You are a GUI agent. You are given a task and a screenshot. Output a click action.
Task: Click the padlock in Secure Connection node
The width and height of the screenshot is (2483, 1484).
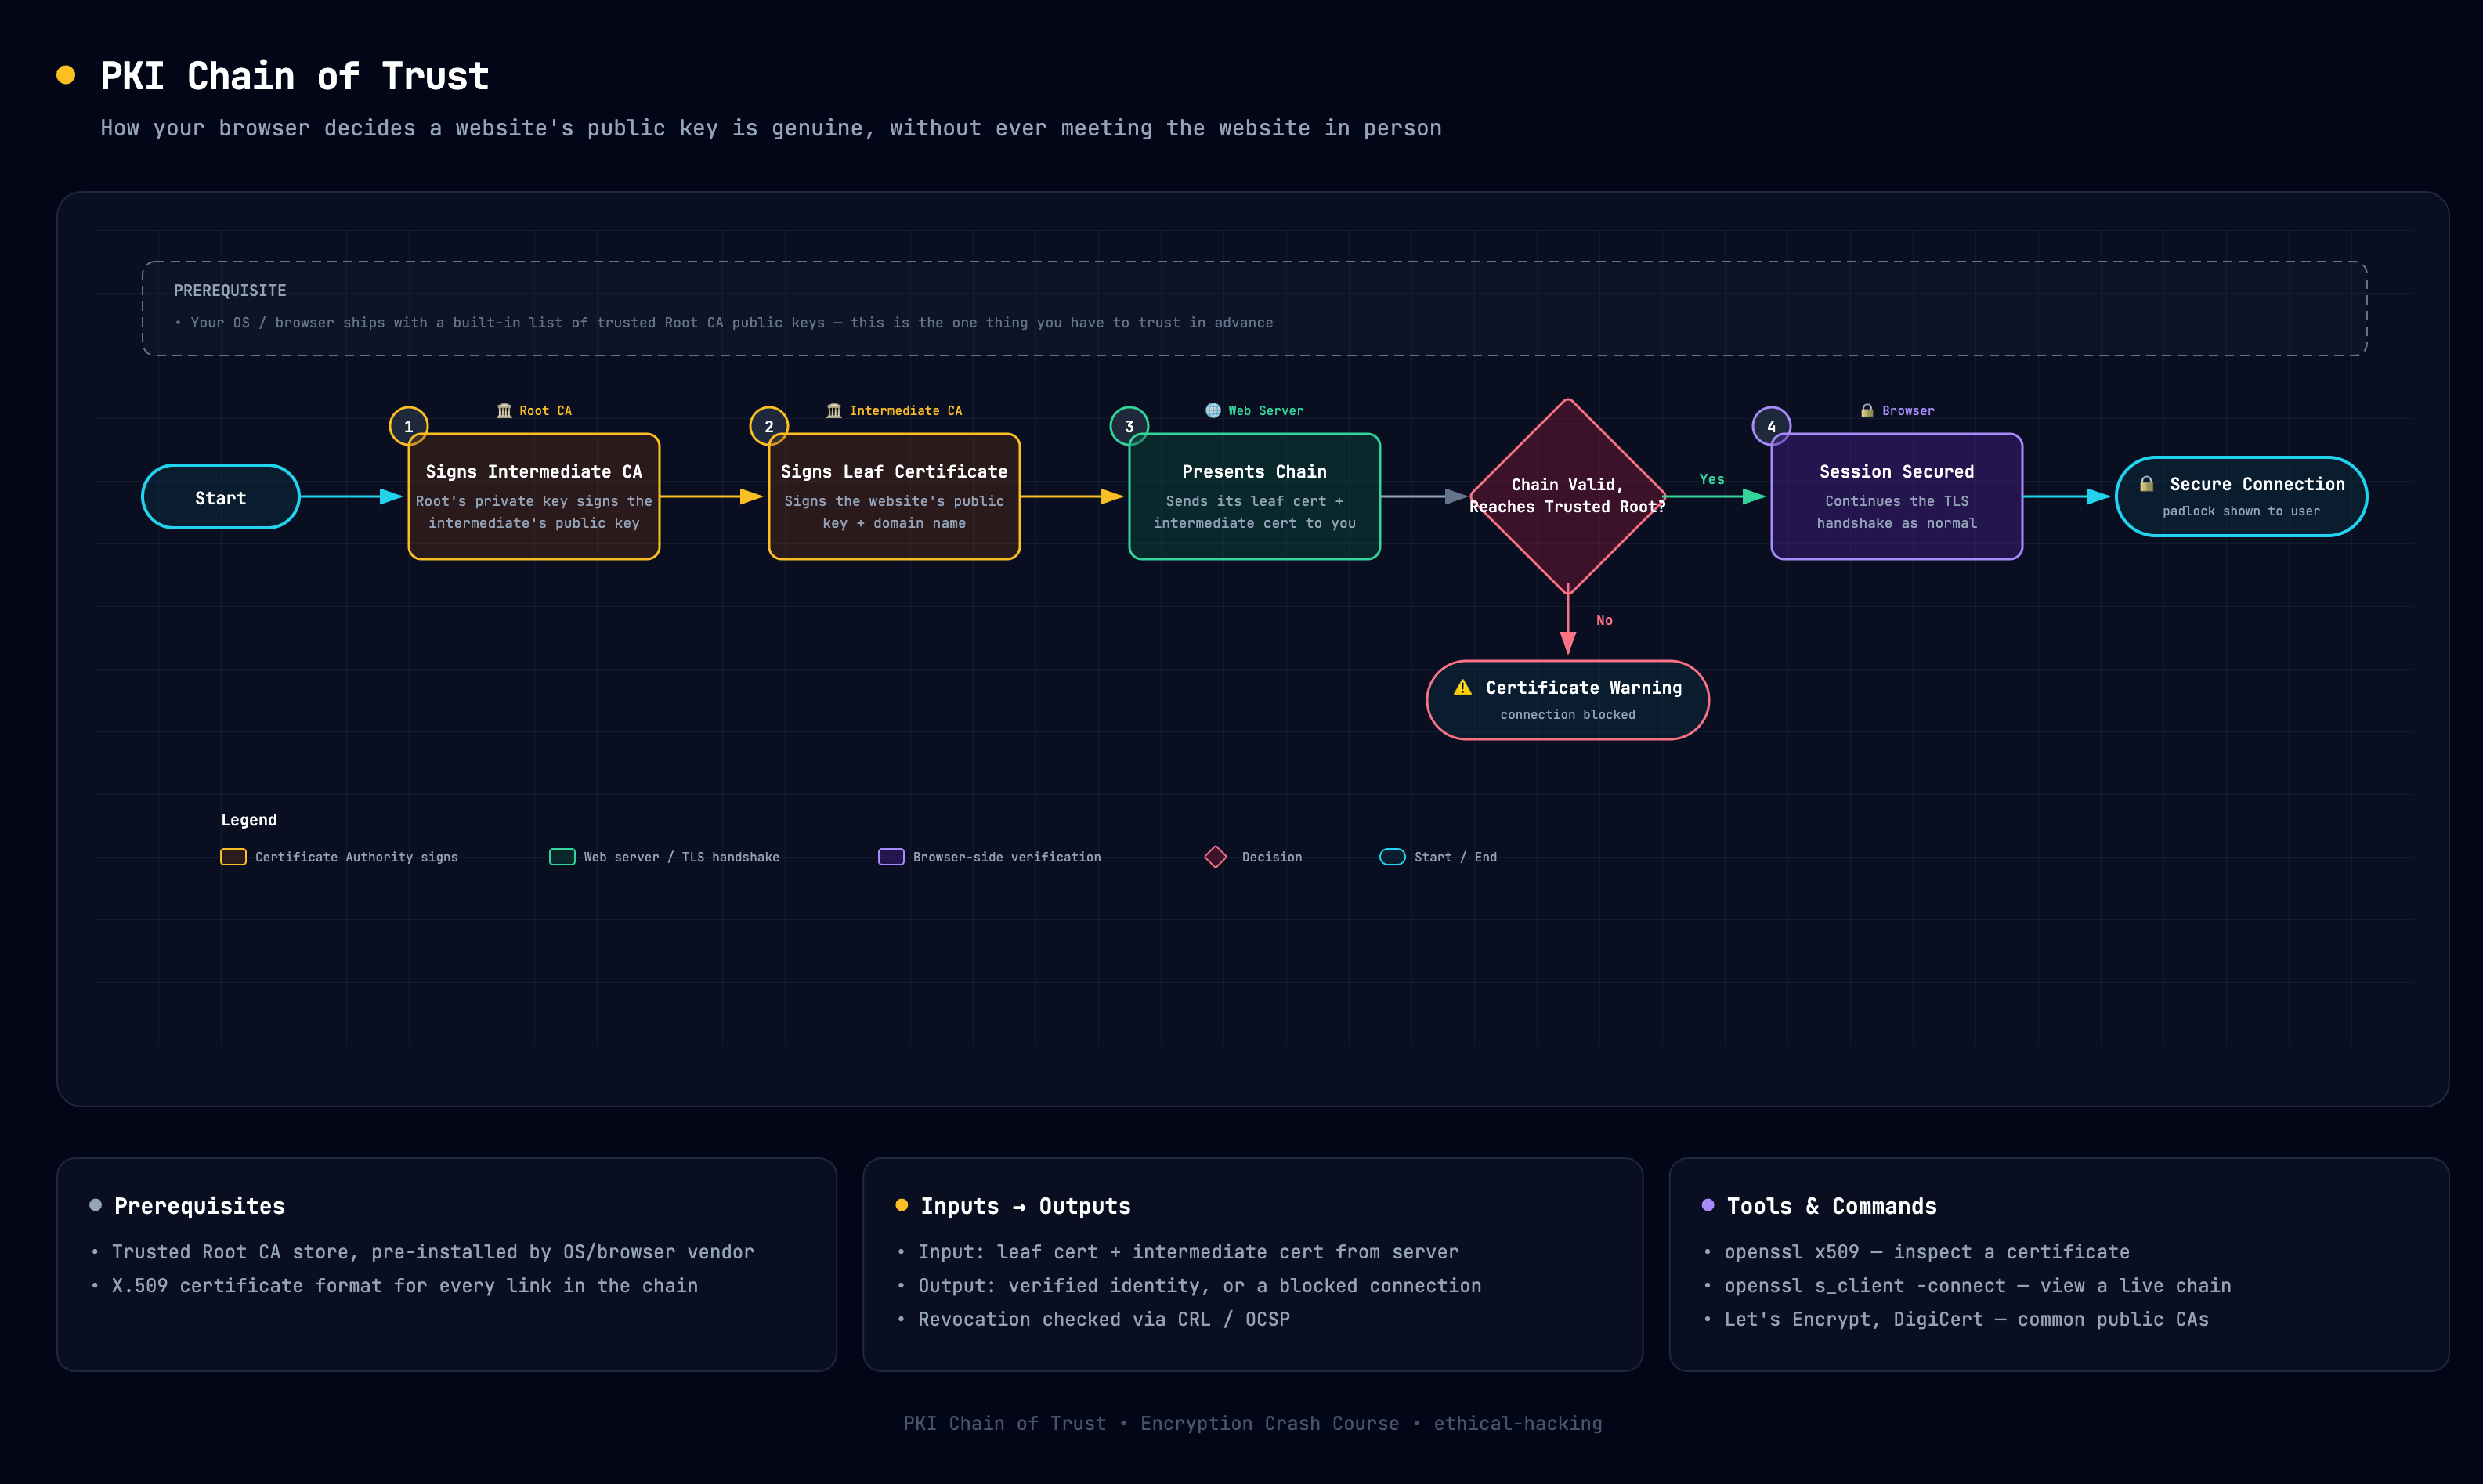(2146, 484)
